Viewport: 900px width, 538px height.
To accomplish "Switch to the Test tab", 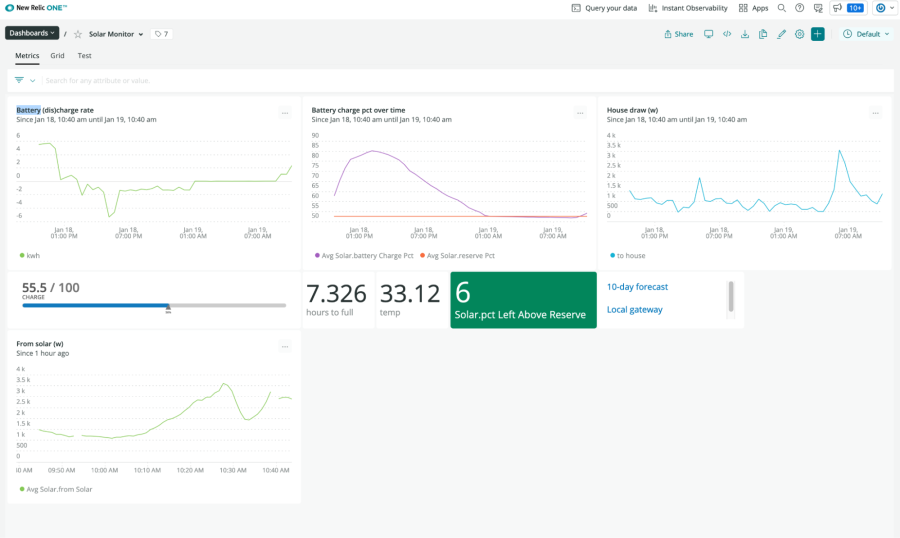I will [85, 56].
